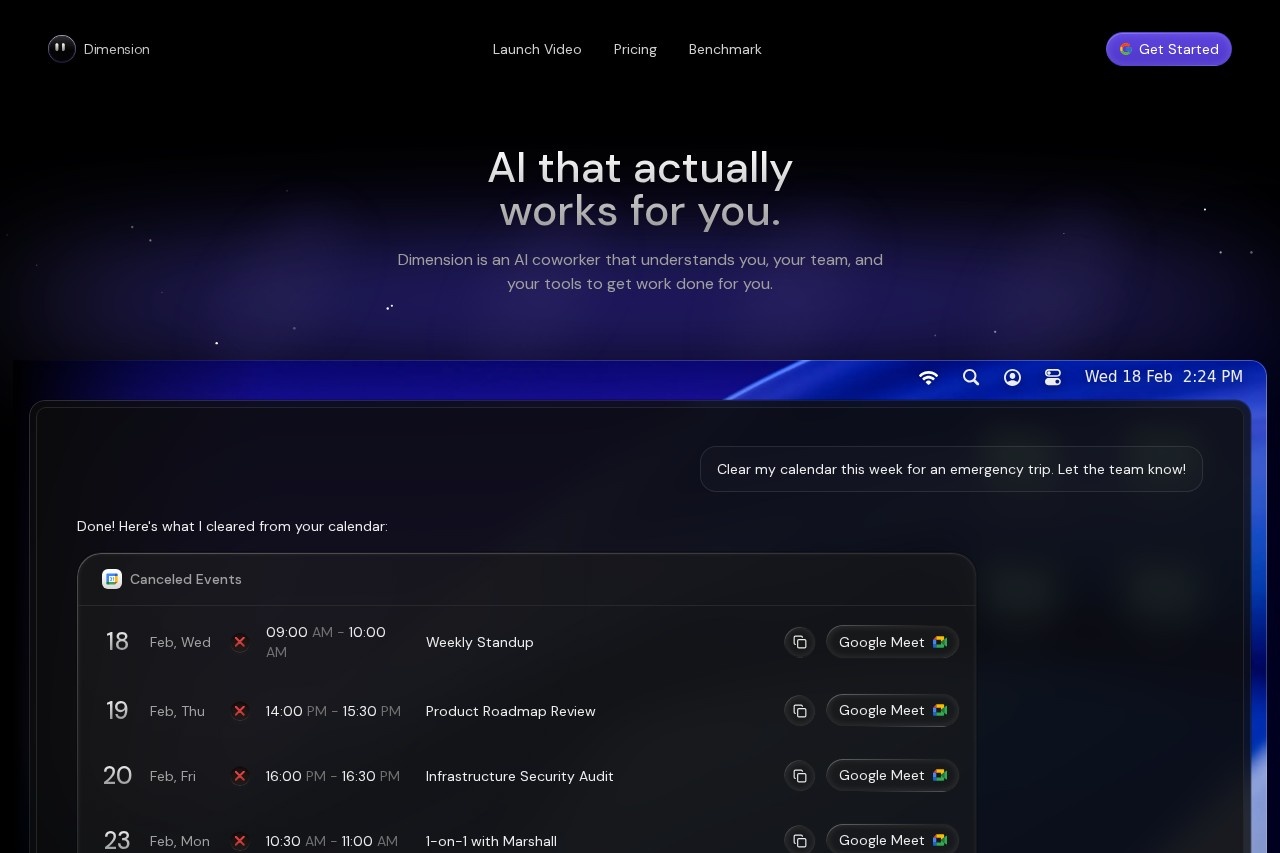The height and width of the screenshot is (853, 1280).
Task: Open the Benchmark link
Action: pyautogui.click(x=725, y=49)
